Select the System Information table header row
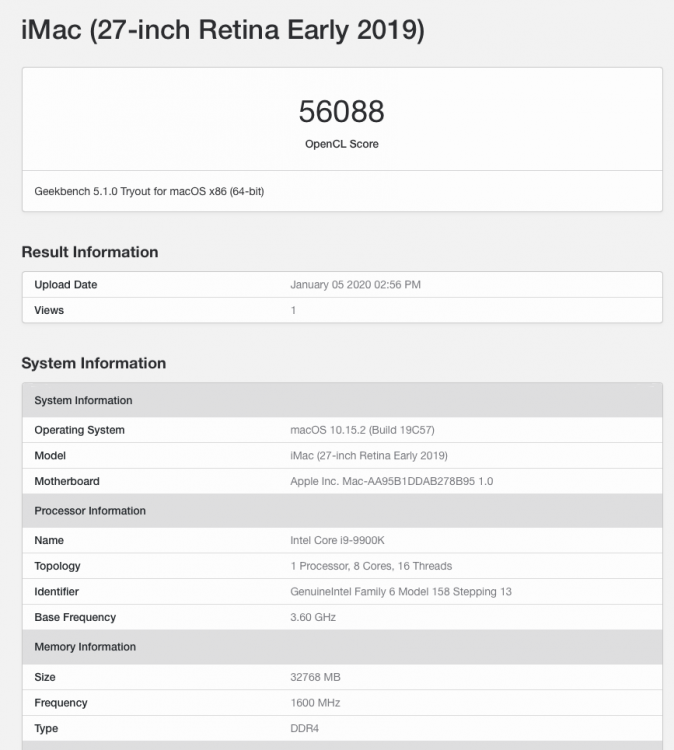The width and height of the screenshot is (674, 750). 342,400
